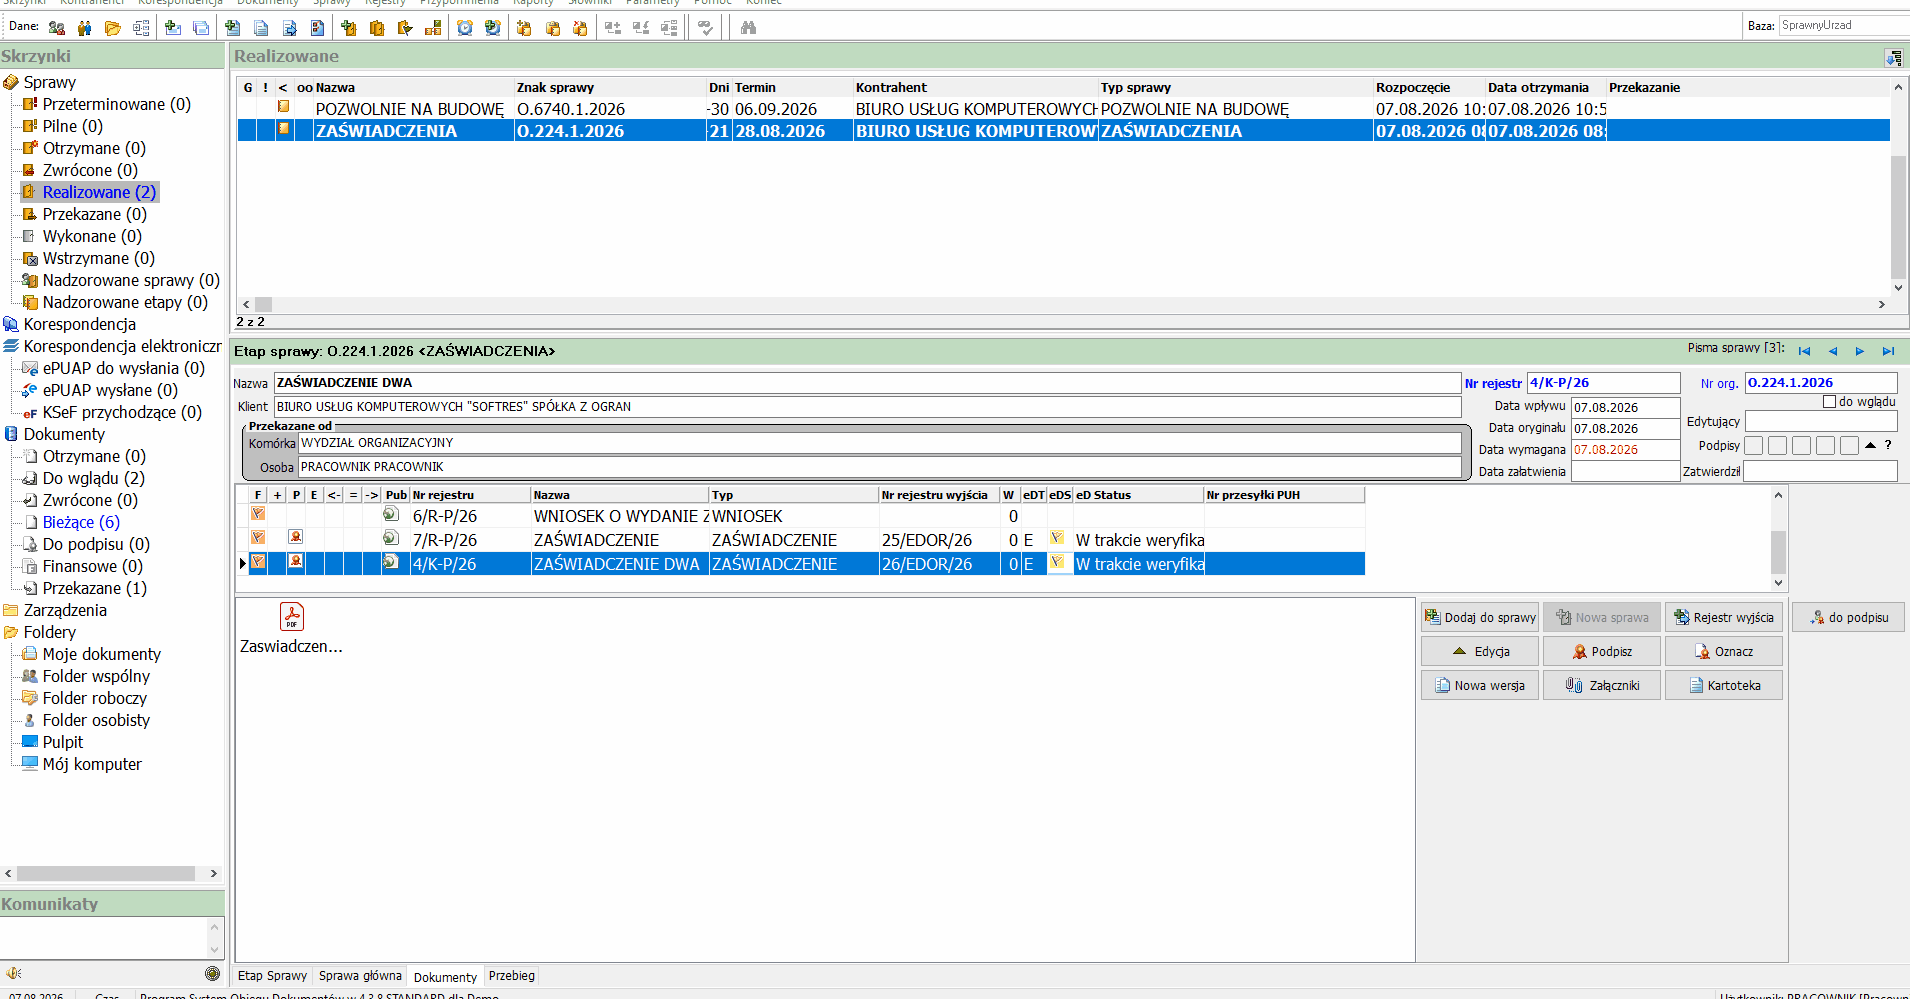Click the blue alarm clock reminder icon
The image size is (1910, 999).
465,28
